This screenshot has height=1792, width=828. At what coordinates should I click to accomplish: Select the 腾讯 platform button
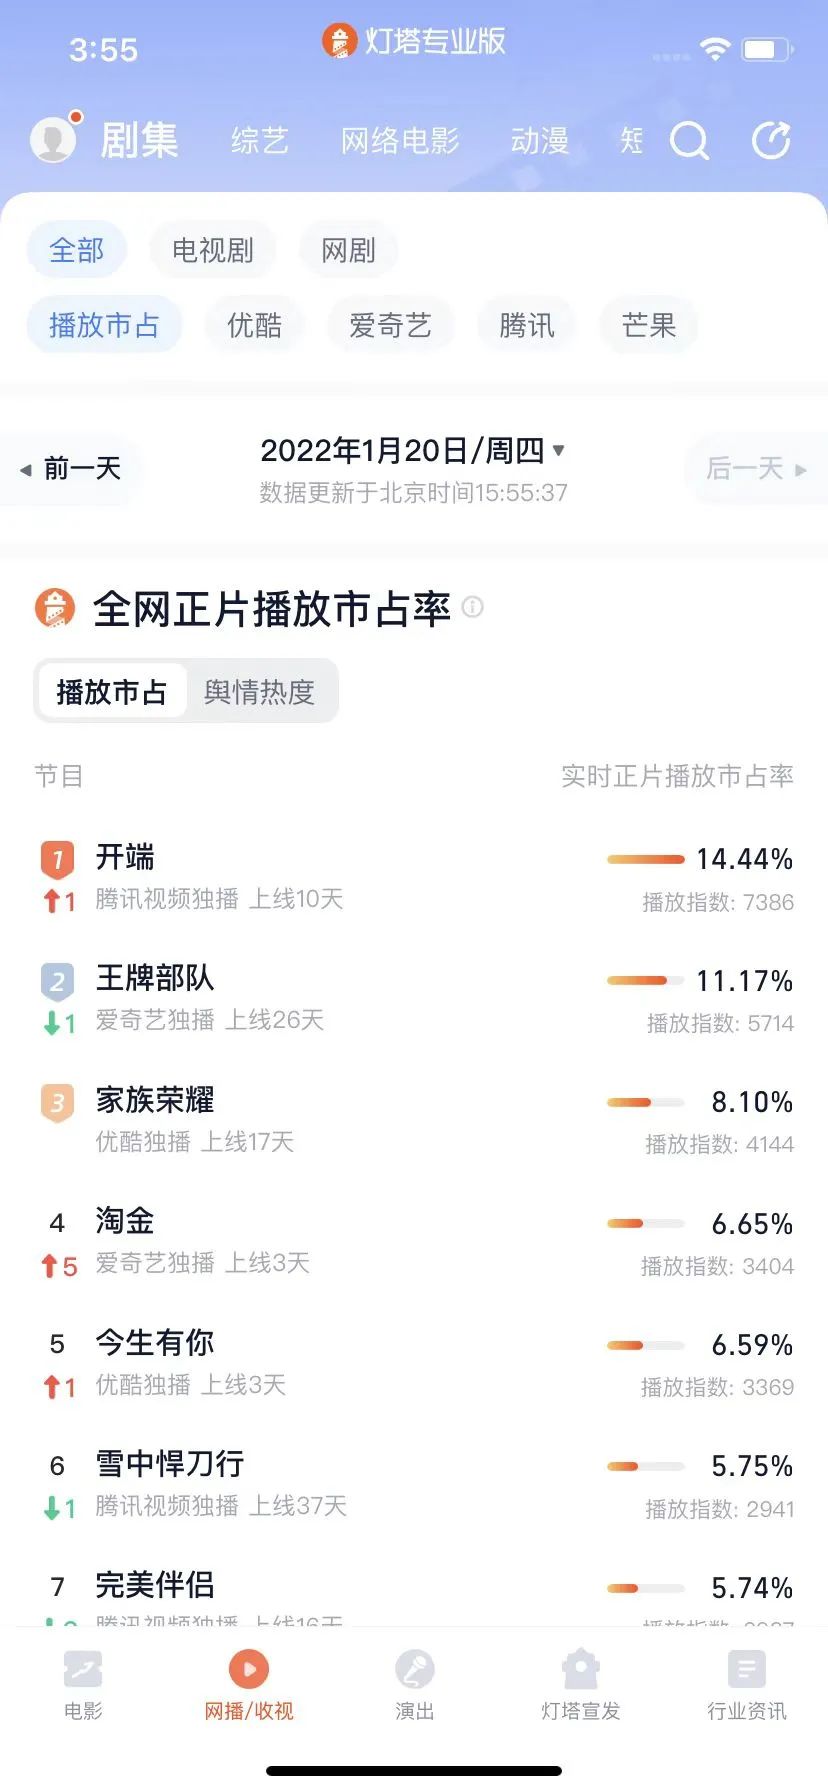pyautogui.click(x=526, y=325)
